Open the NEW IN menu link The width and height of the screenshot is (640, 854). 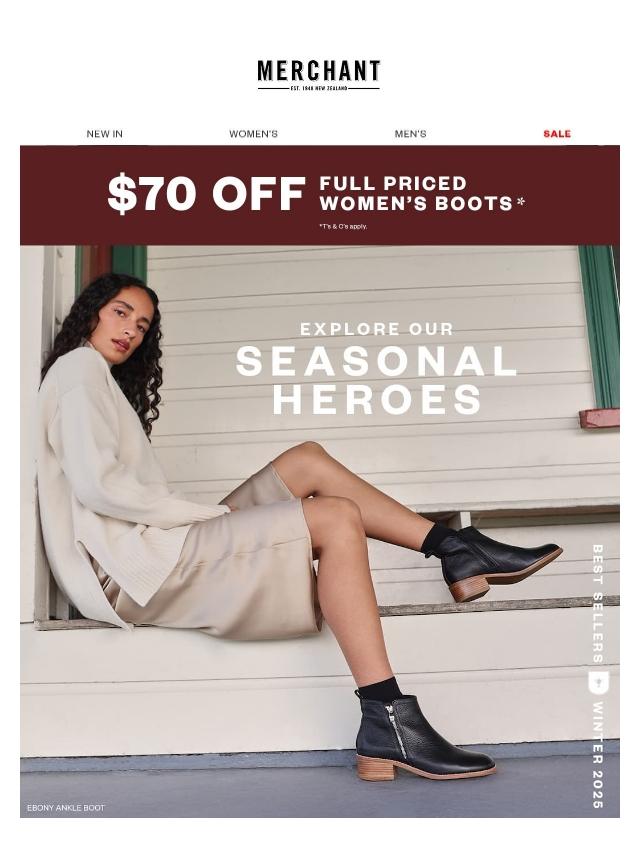[x=105, y=134]
